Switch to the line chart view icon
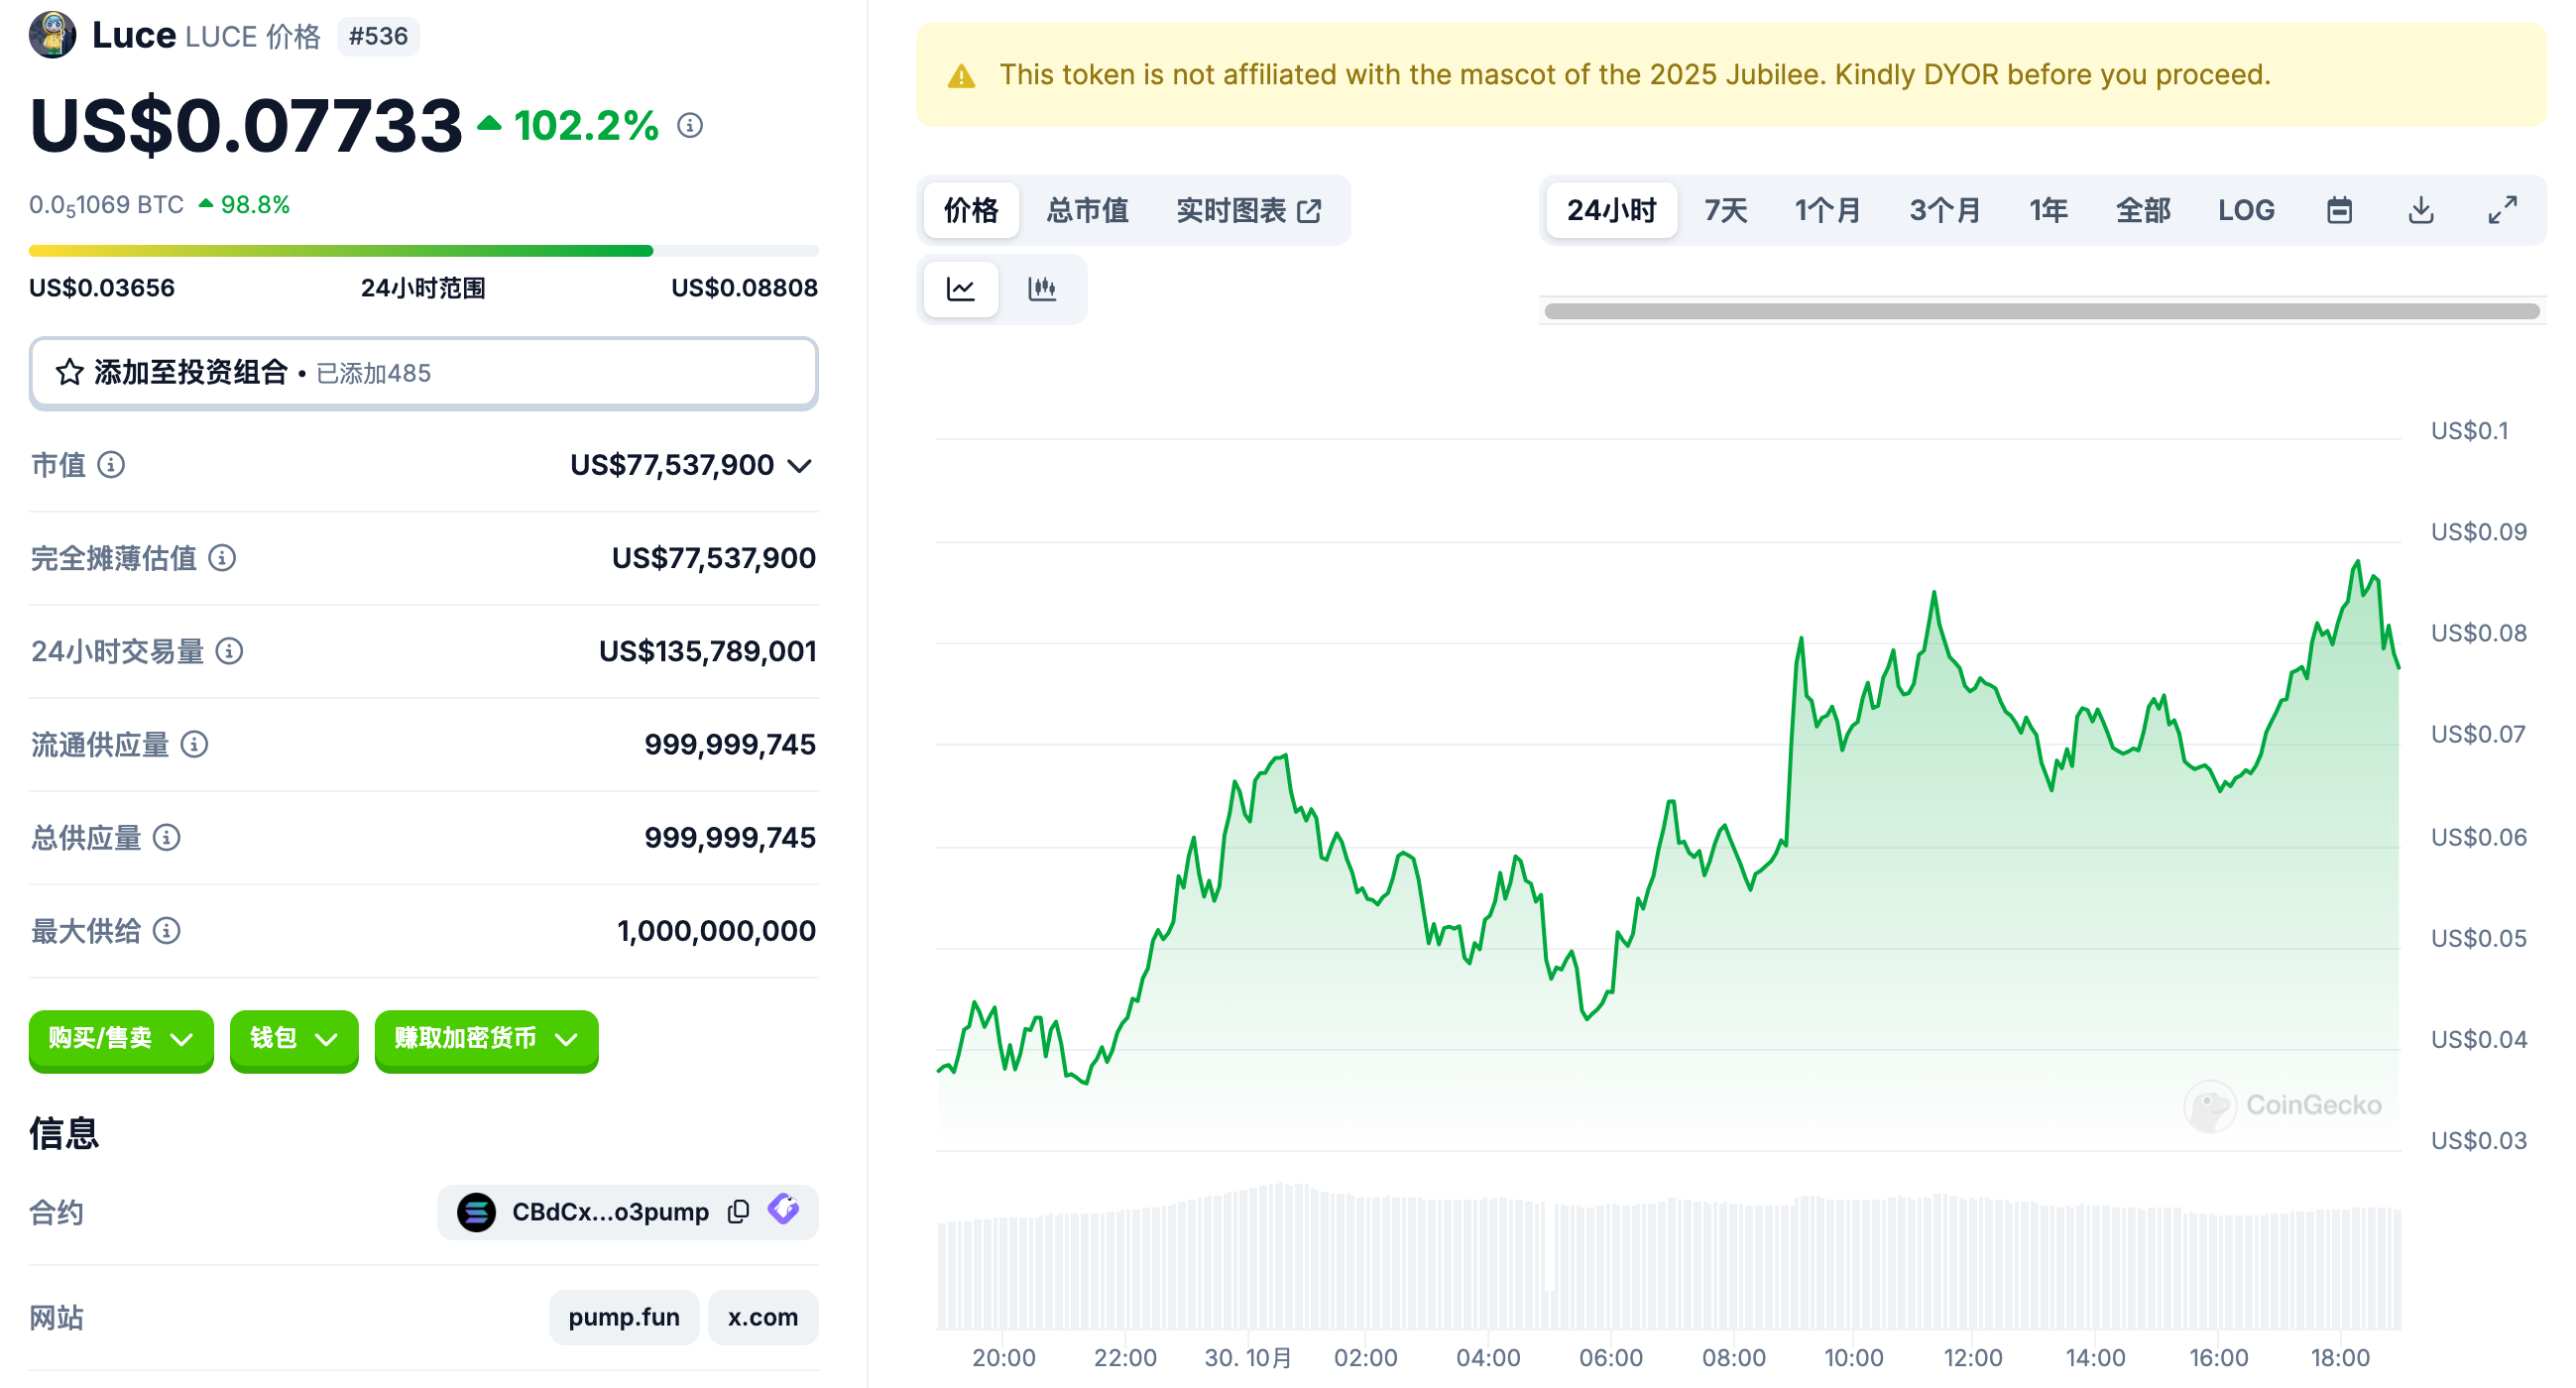Screen dimensions: 2576x1388 click(960, 289)
